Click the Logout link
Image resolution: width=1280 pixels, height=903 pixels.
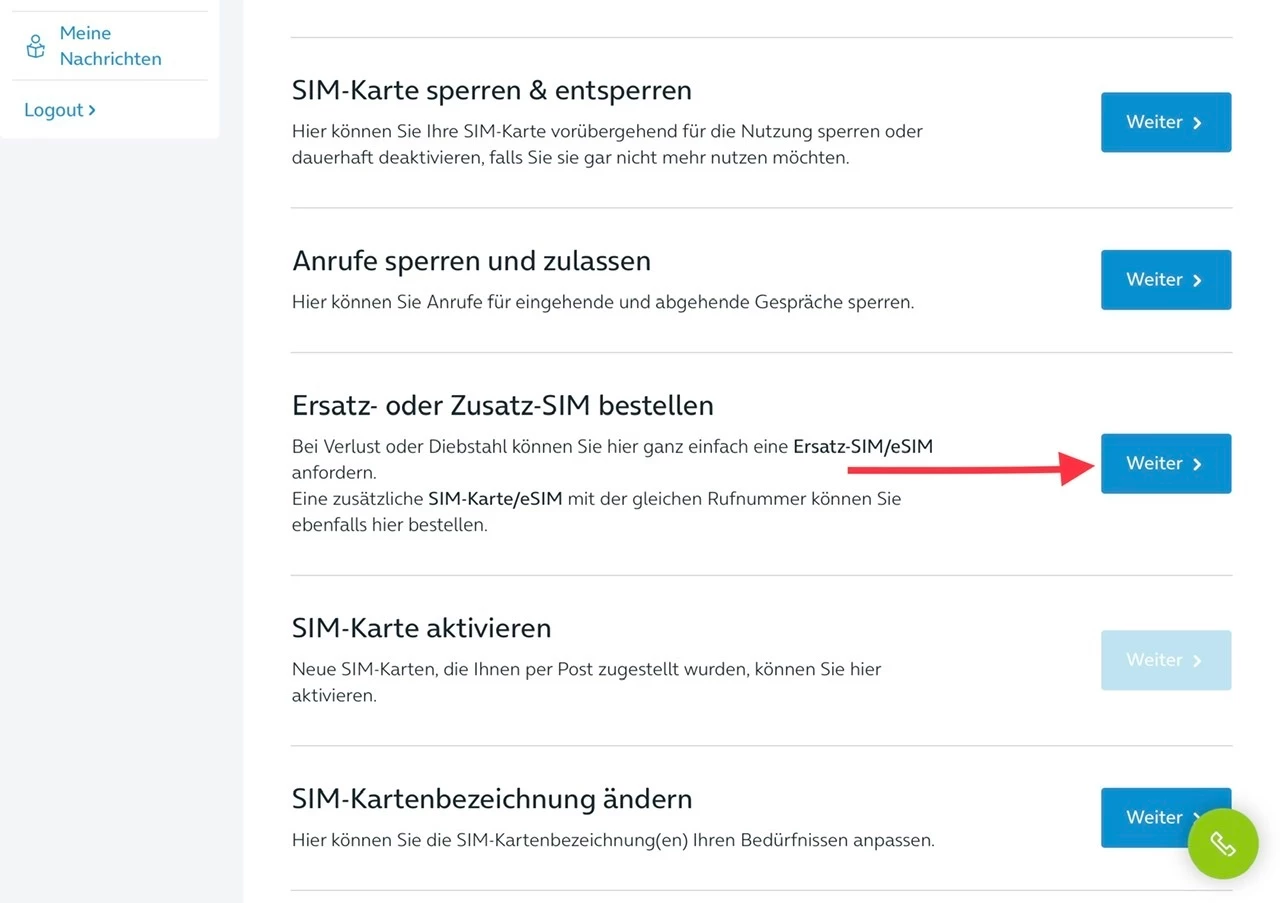tap(54, 110)
